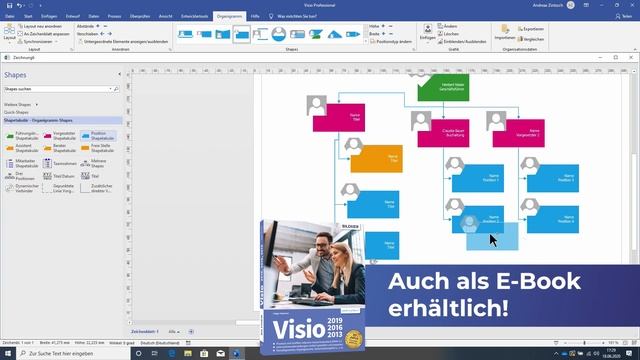Select the third shape style in the gallery
Image resolution: width=640 pixels, height=360 pixels.
223,34
